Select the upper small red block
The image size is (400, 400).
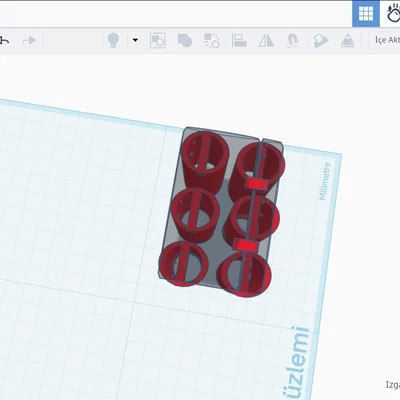click(x=257, y=184)
